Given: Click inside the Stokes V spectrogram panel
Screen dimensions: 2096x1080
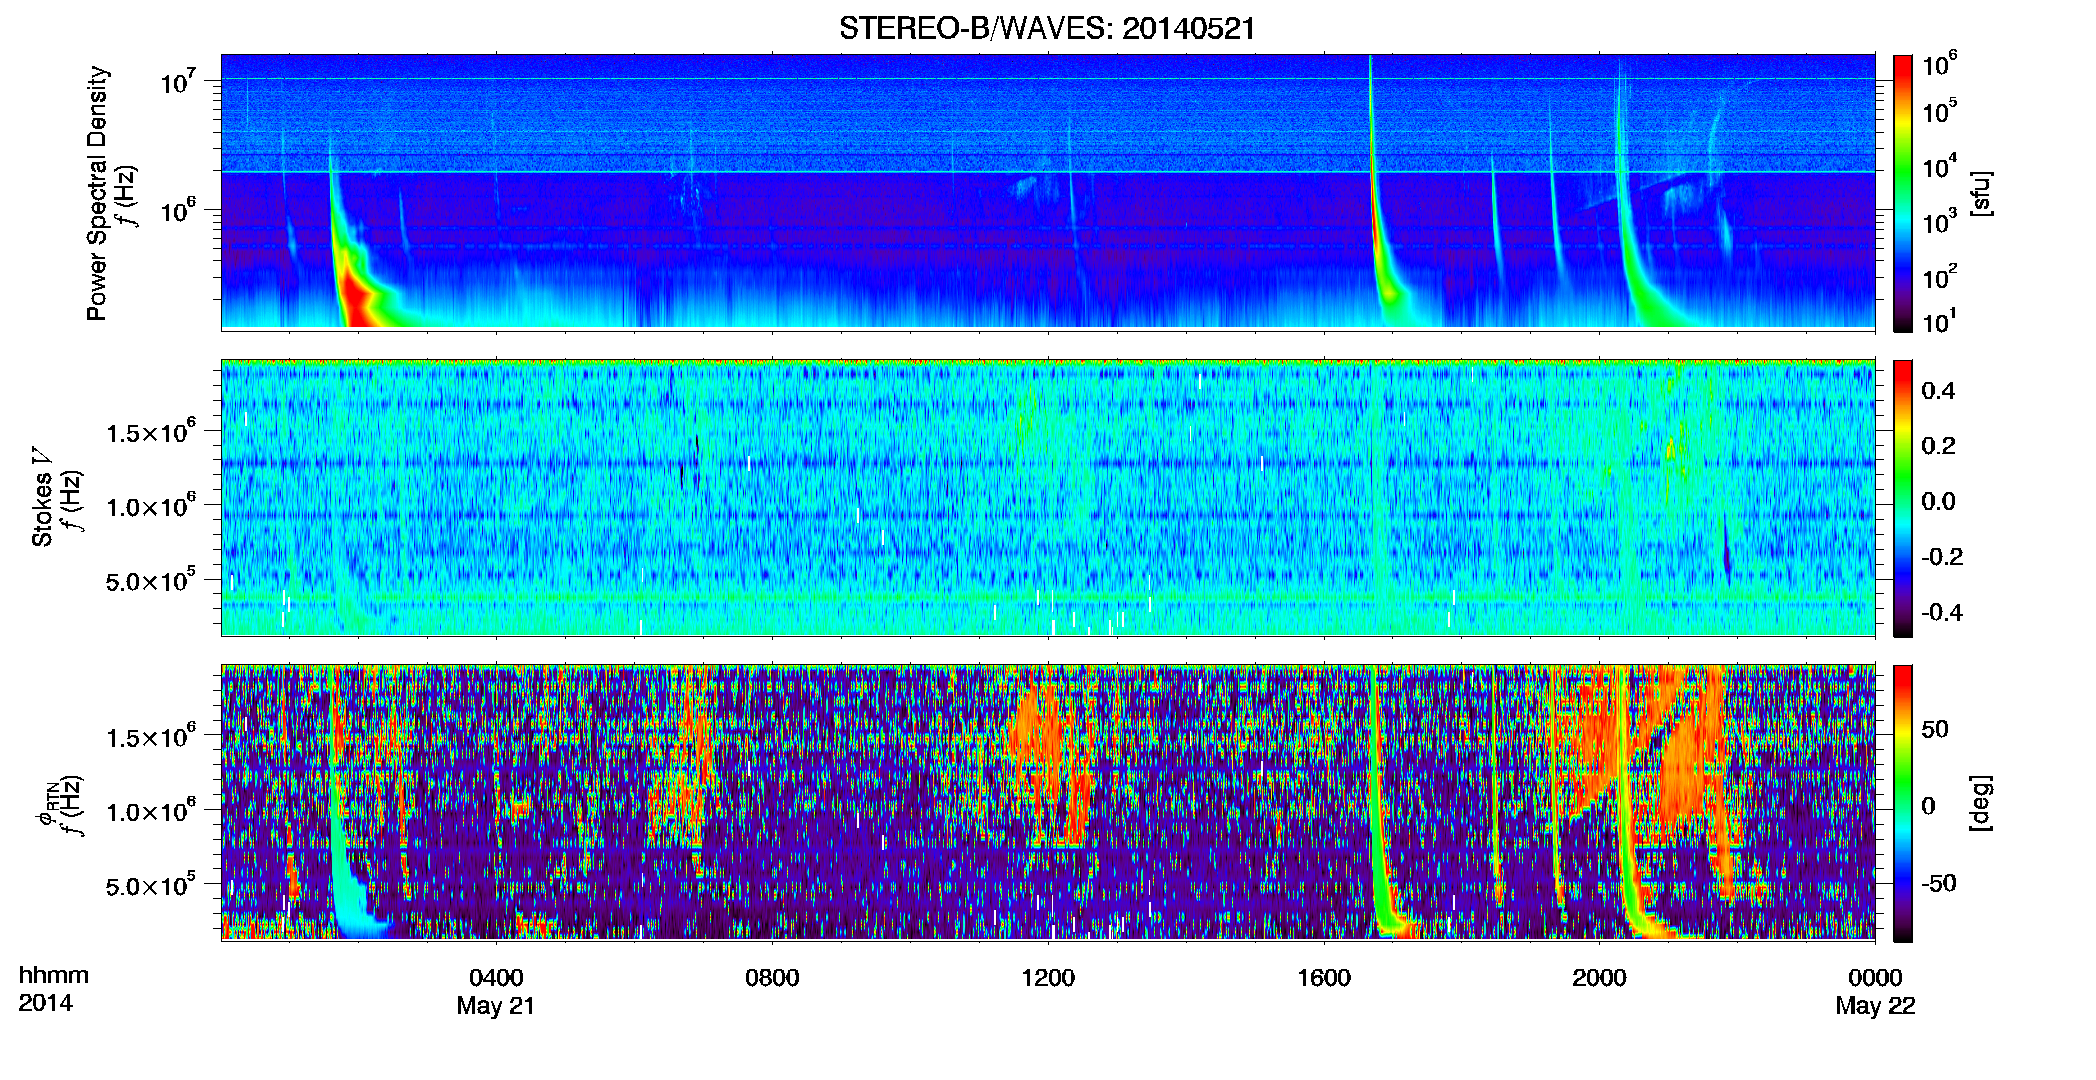Looking at the screenshot, I should coord(1048,498).
